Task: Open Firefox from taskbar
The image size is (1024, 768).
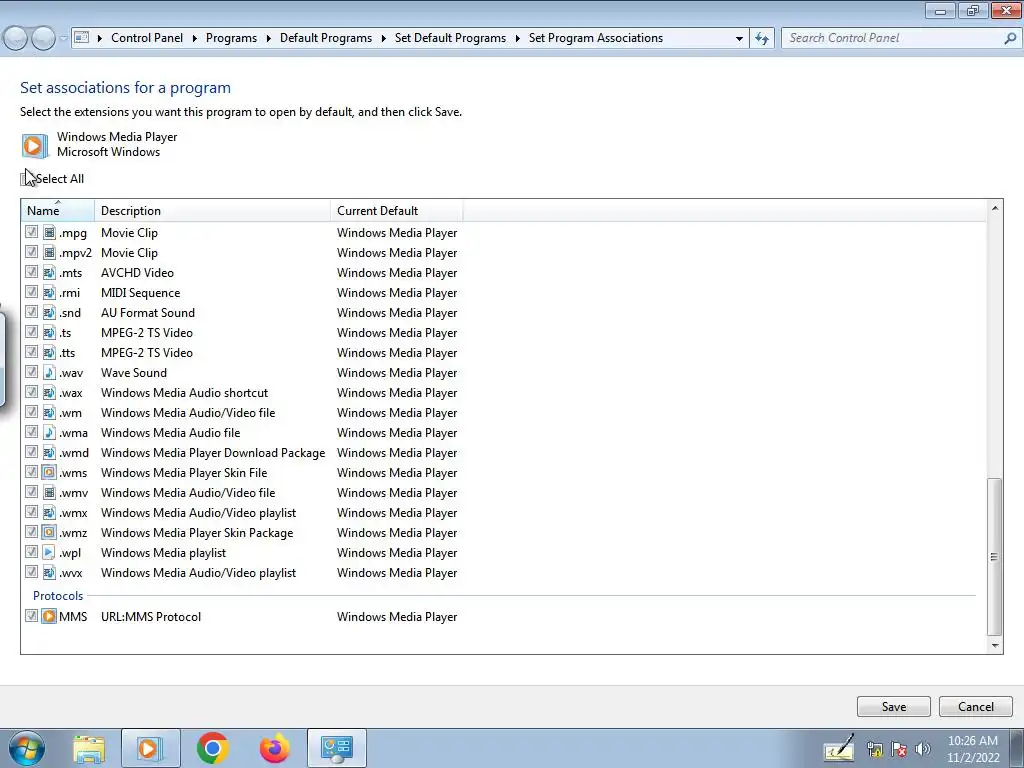Action: [274, 748]
